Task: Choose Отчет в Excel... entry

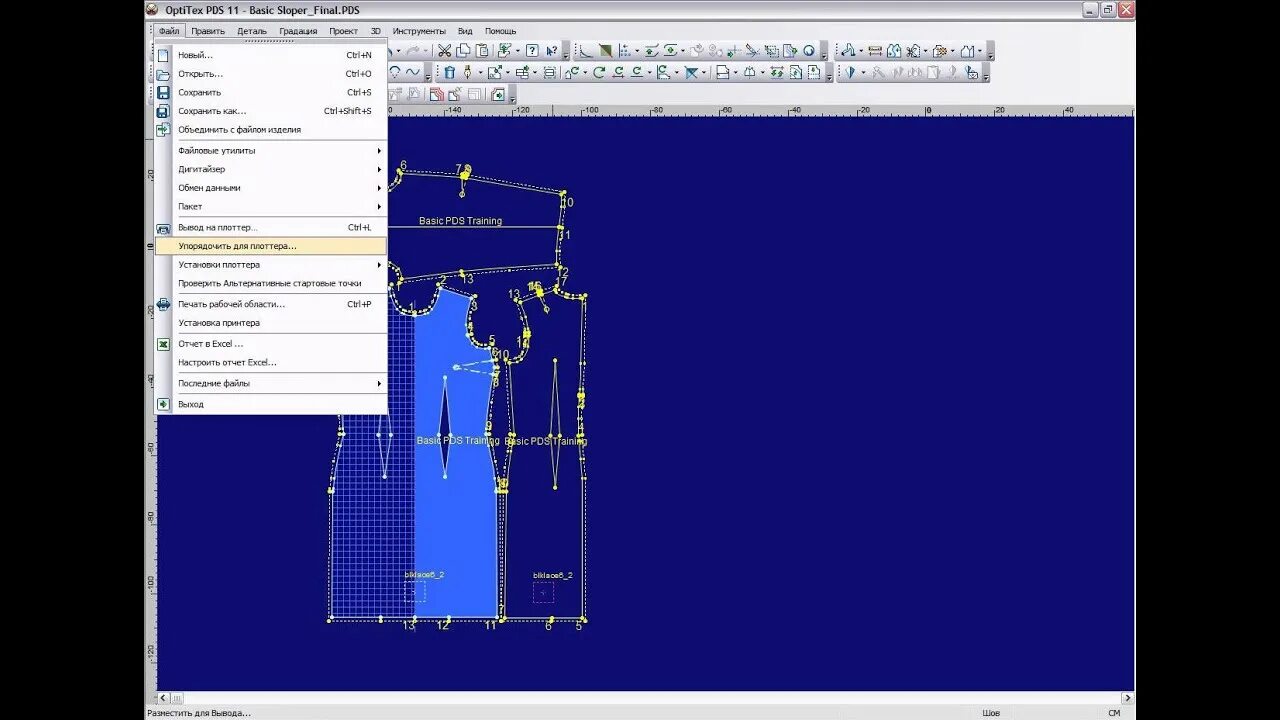Action: 271,343
